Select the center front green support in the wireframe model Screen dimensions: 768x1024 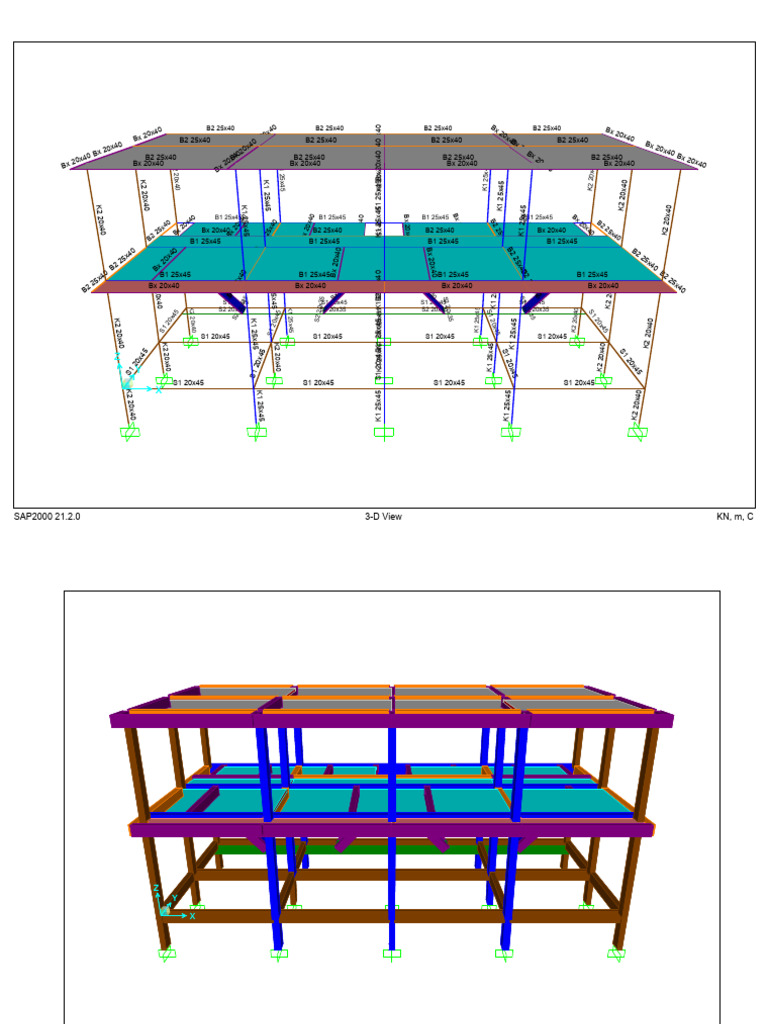384,432
